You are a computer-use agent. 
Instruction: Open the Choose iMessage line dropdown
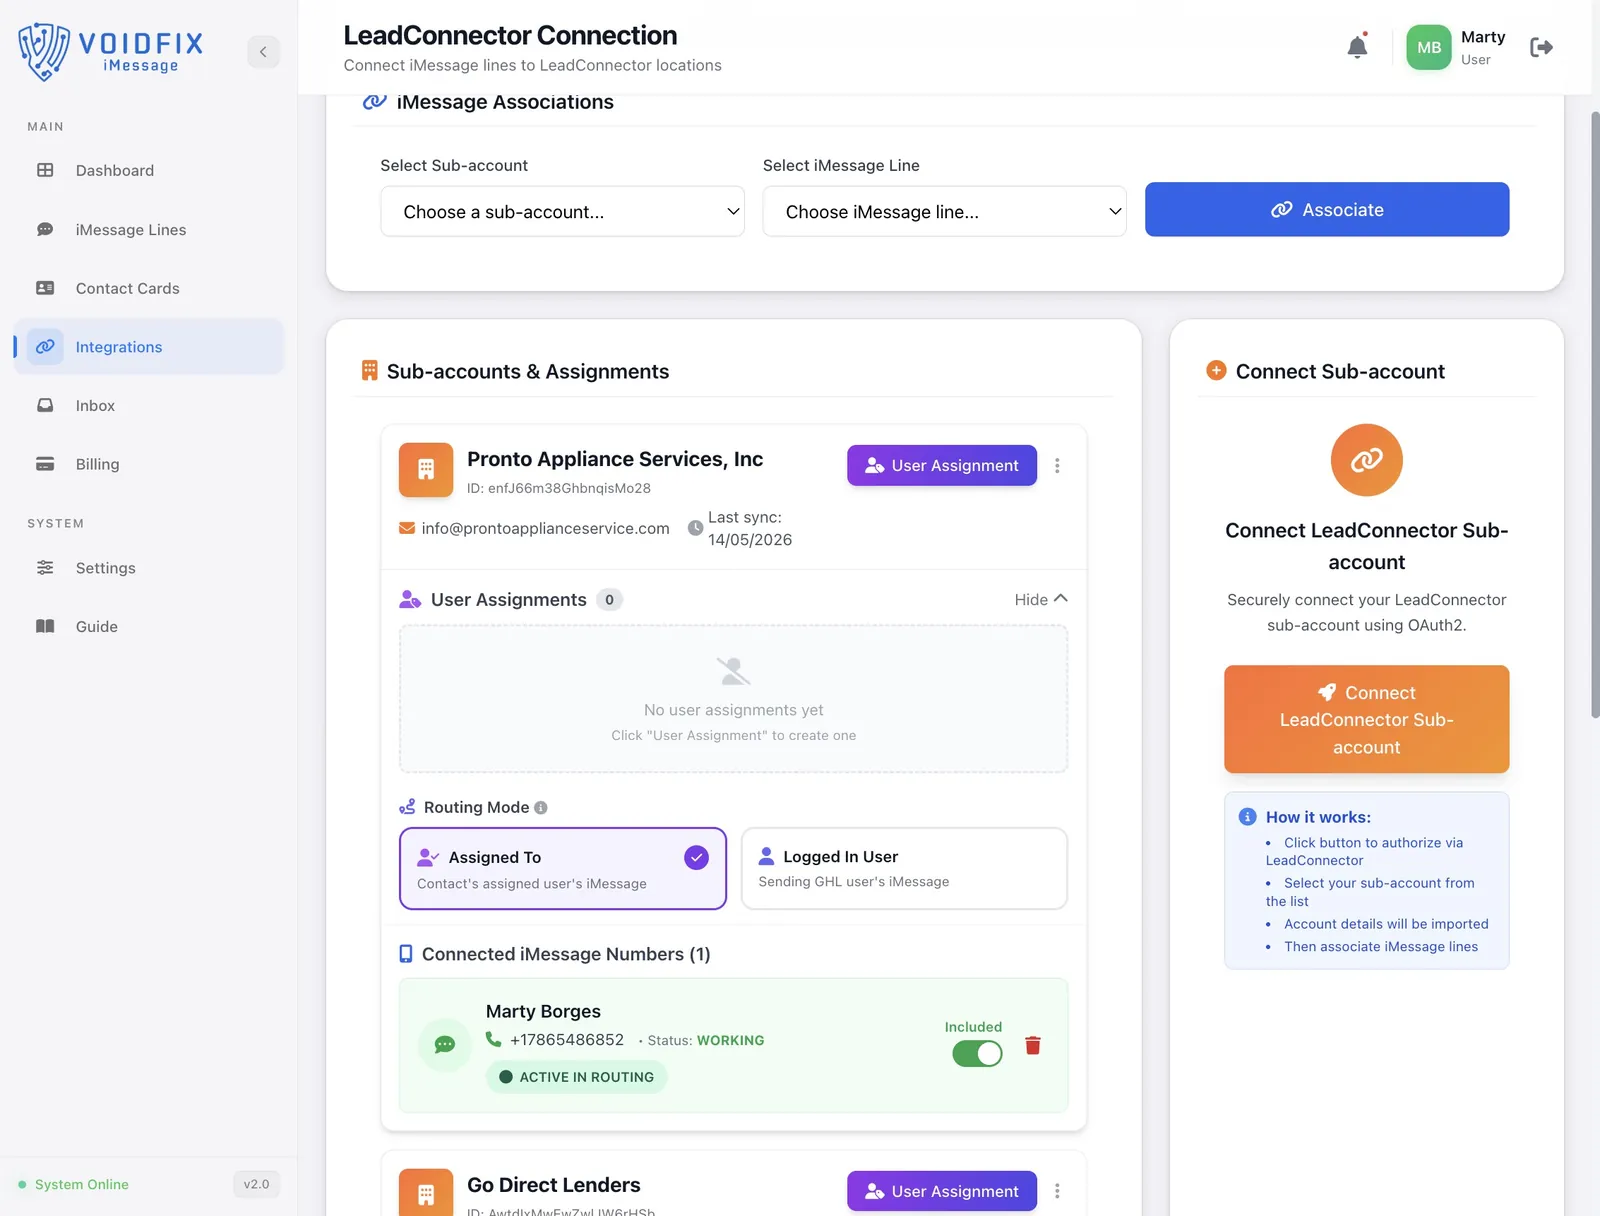pyautogui.click(x=944, y=211)
